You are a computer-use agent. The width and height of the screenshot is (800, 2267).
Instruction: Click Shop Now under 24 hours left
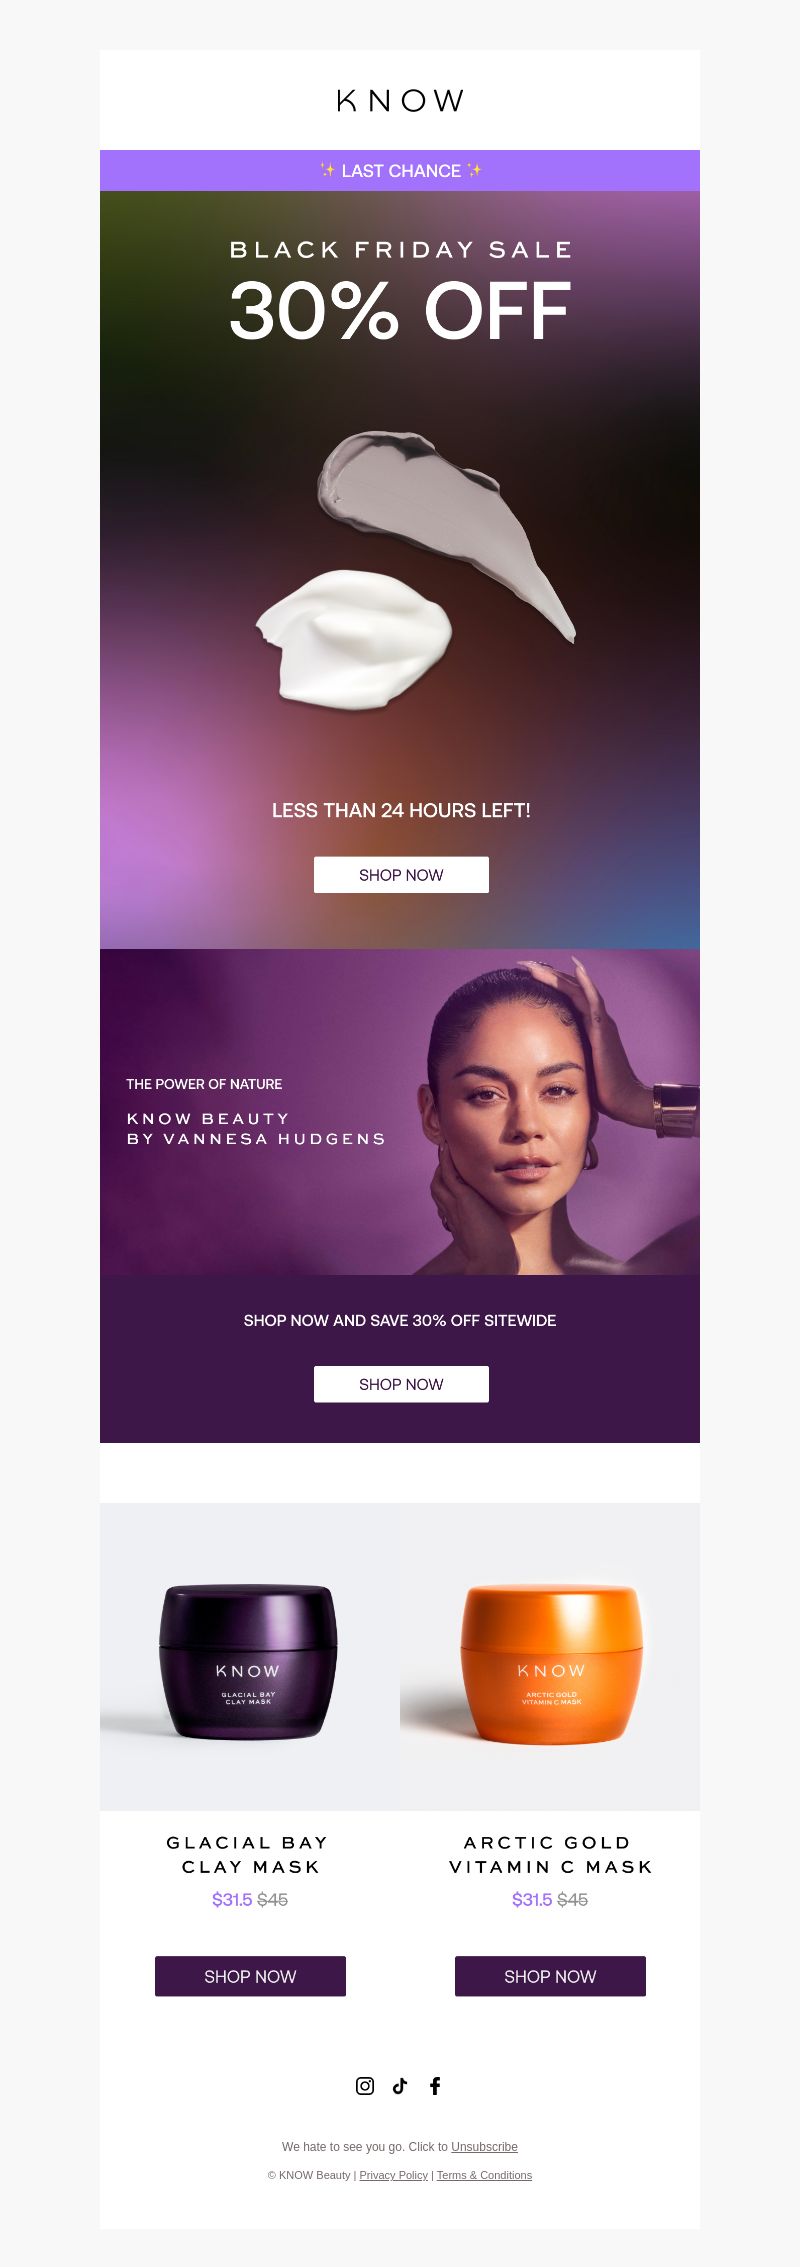(x=401, y=875)
